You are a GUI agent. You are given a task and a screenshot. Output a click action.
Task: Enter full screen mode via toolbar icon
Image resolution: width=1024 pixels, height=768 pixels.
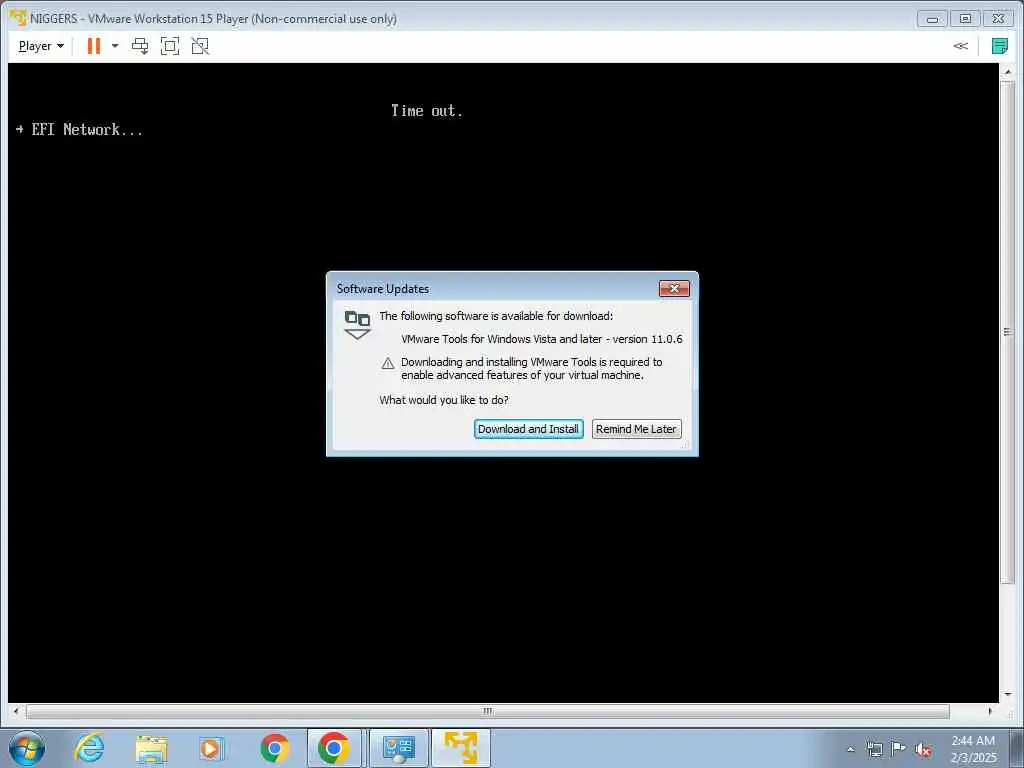pos(170,46)
